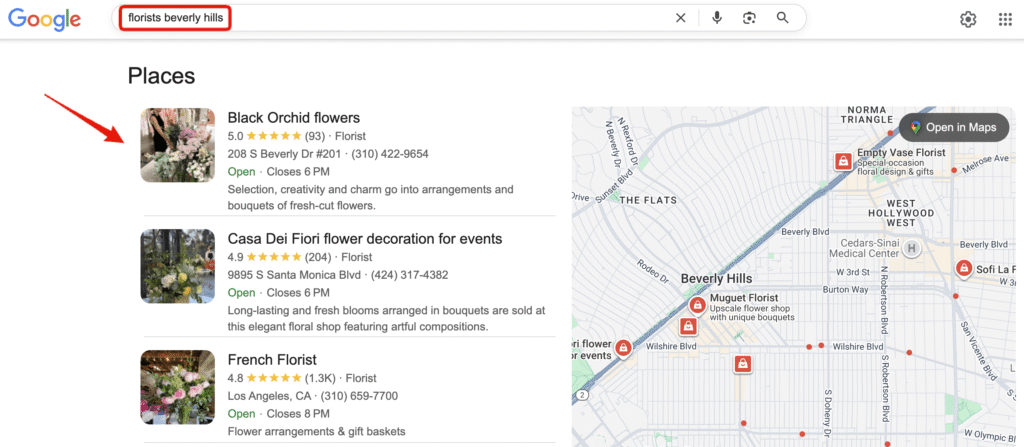Screen dimensions: 1024x447
Task: Click address 208 S Beverly Dr #201
Action: click(x=284, y=154)
